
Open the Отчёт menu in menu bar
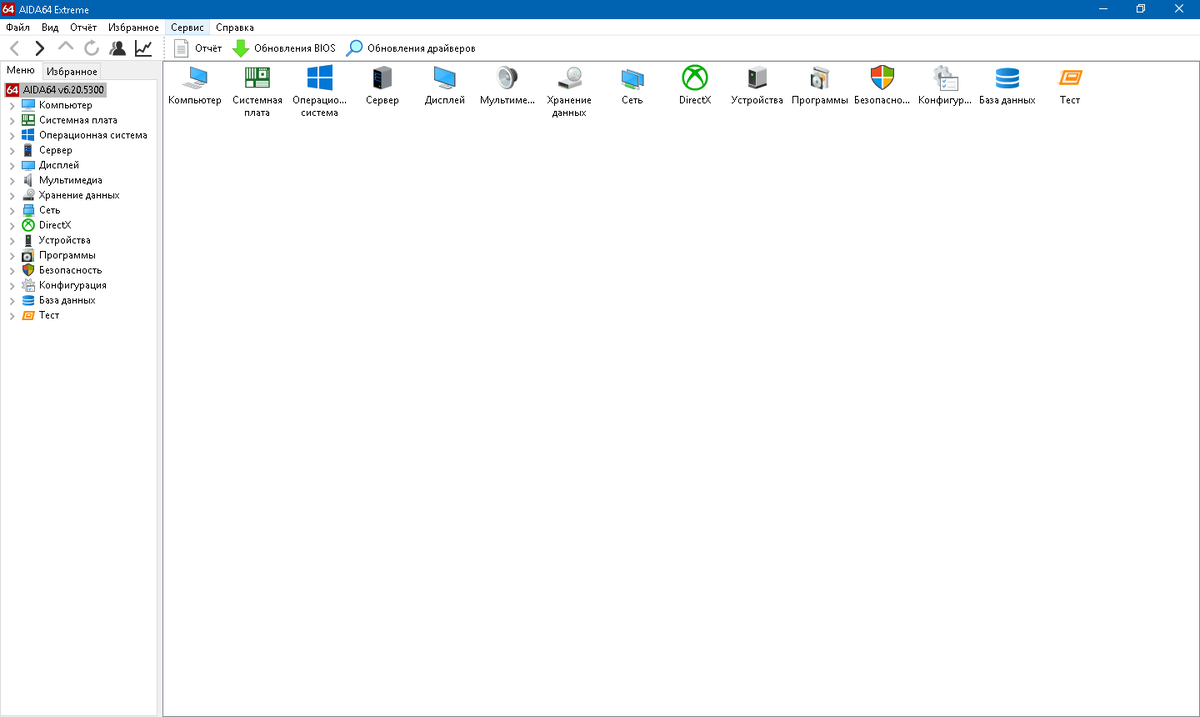84,27
